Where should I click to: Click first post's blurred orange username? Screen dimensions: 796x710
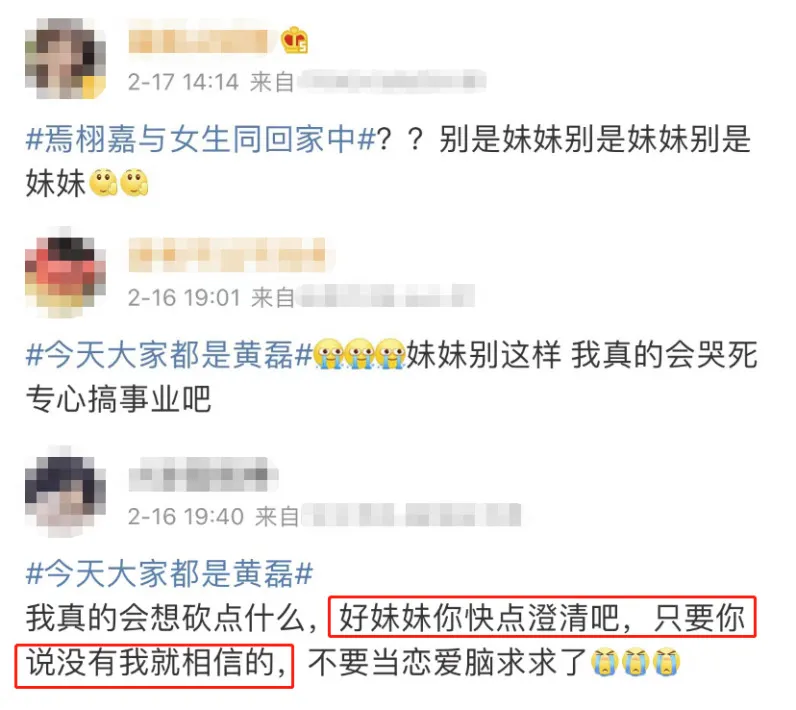pyautogui.click(x=198, y=41)
